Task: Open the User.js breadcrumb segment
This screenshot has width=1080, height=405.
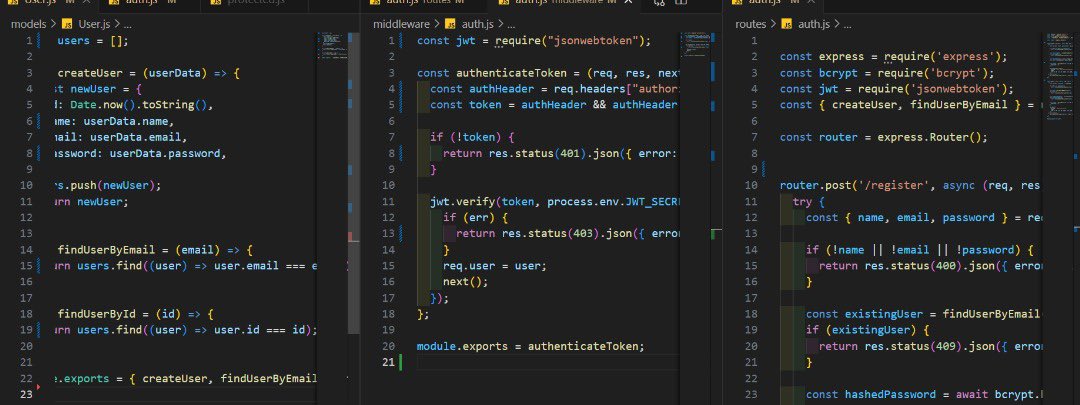Action: [94, 24]
